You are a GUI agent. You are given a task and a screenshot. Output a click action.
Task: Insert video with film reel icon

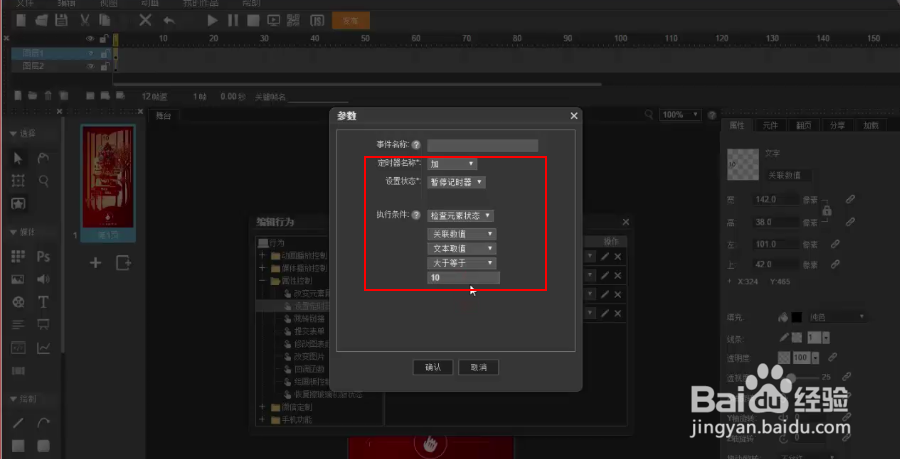coord(18,302)
